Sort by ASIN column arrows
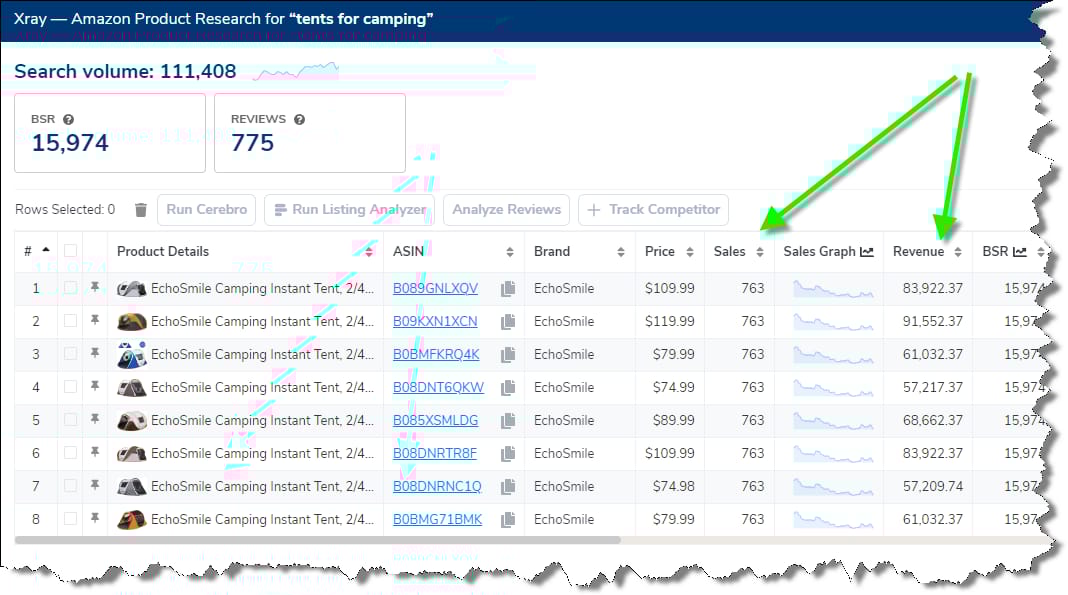The height and width of the screenshot is (595, 1068). 509,252
